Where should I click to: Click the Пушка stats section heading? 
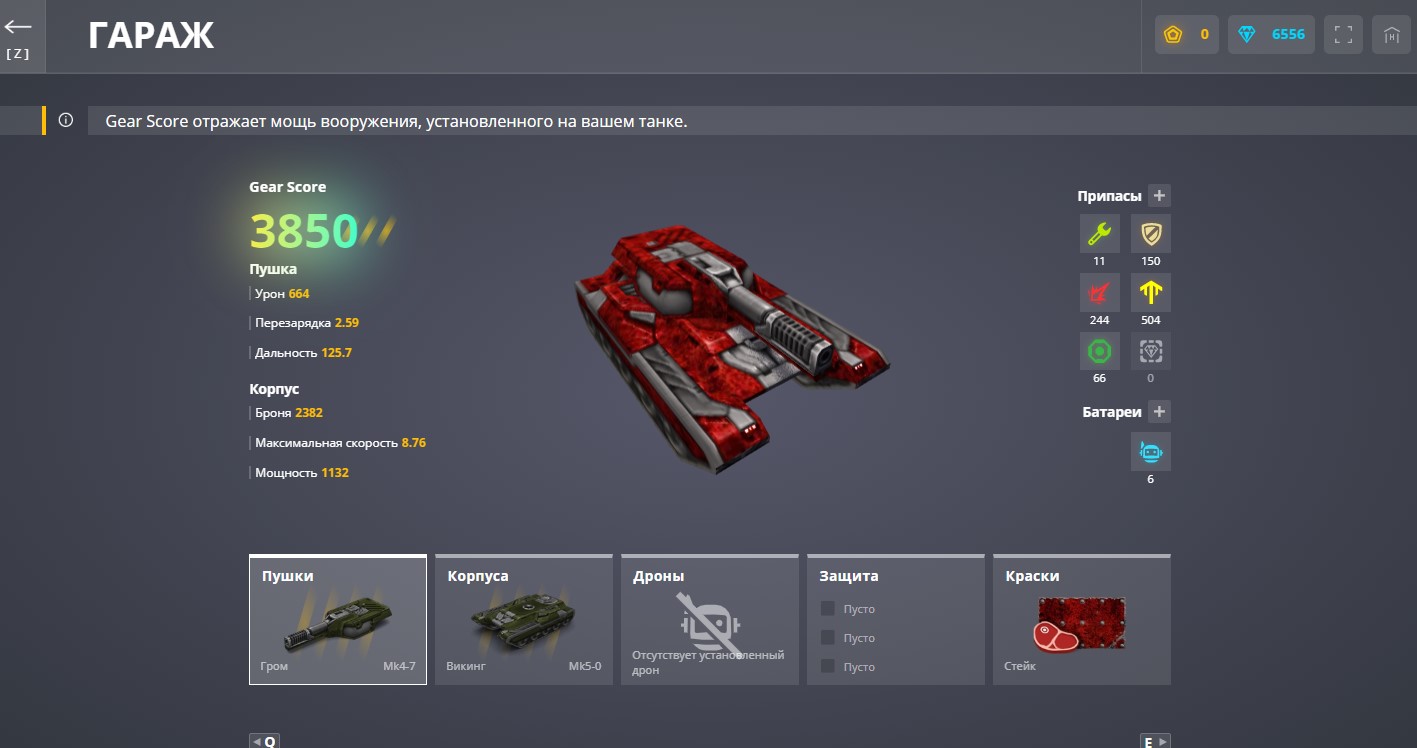click(x=273, y=269)
